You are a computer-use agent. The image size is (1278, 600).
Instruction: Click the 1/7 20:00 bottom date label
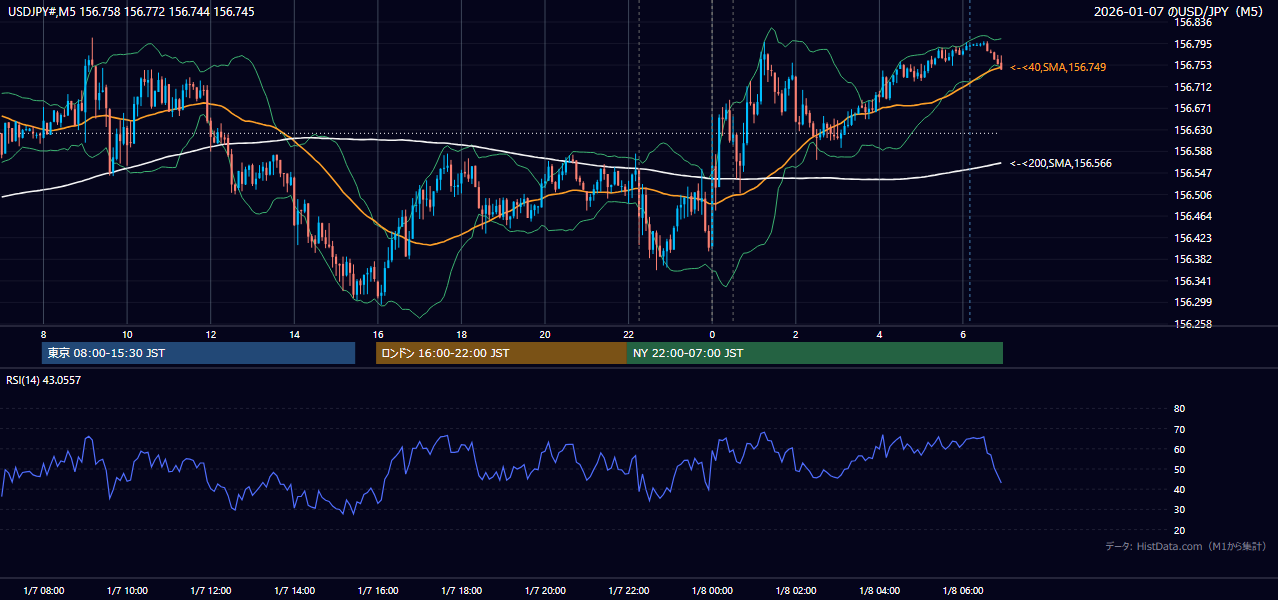pos(545,590)
